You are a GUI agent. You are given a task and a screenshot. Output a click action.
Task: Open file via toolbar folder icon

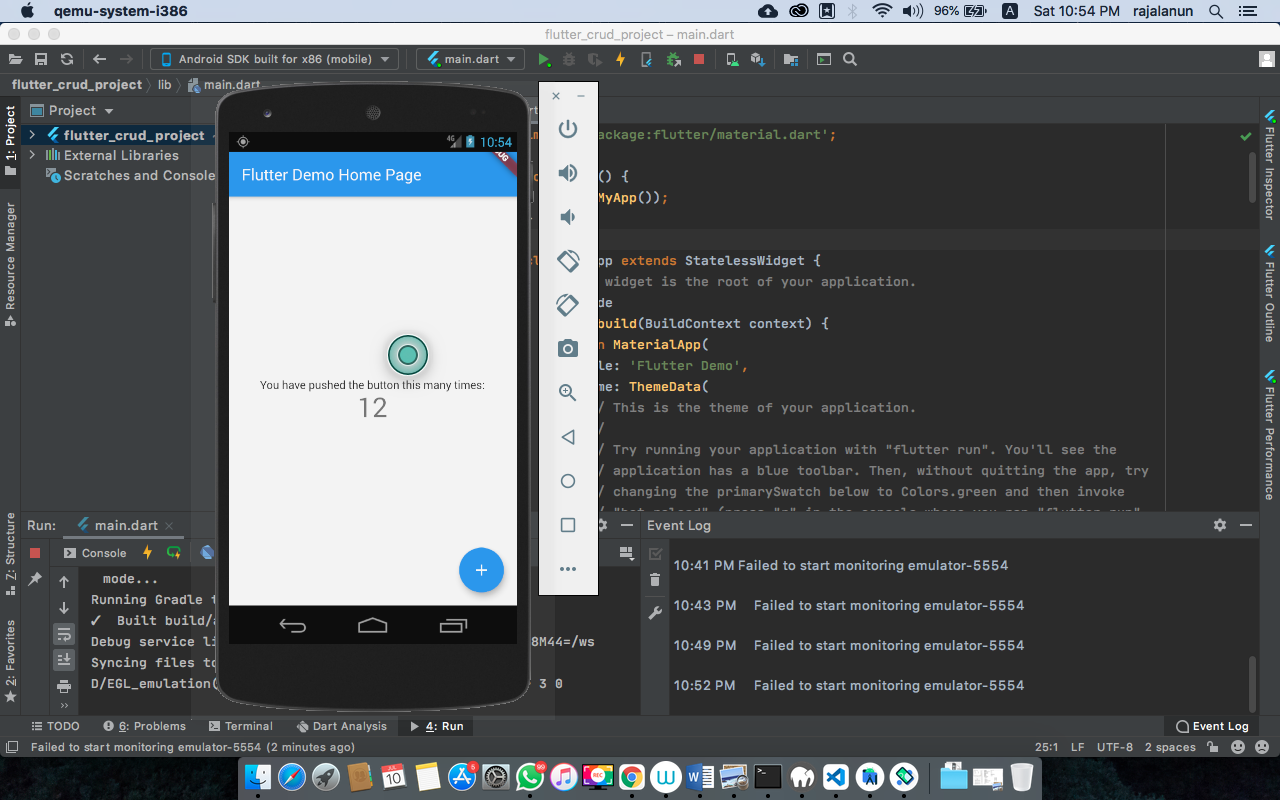coord(16,59)
